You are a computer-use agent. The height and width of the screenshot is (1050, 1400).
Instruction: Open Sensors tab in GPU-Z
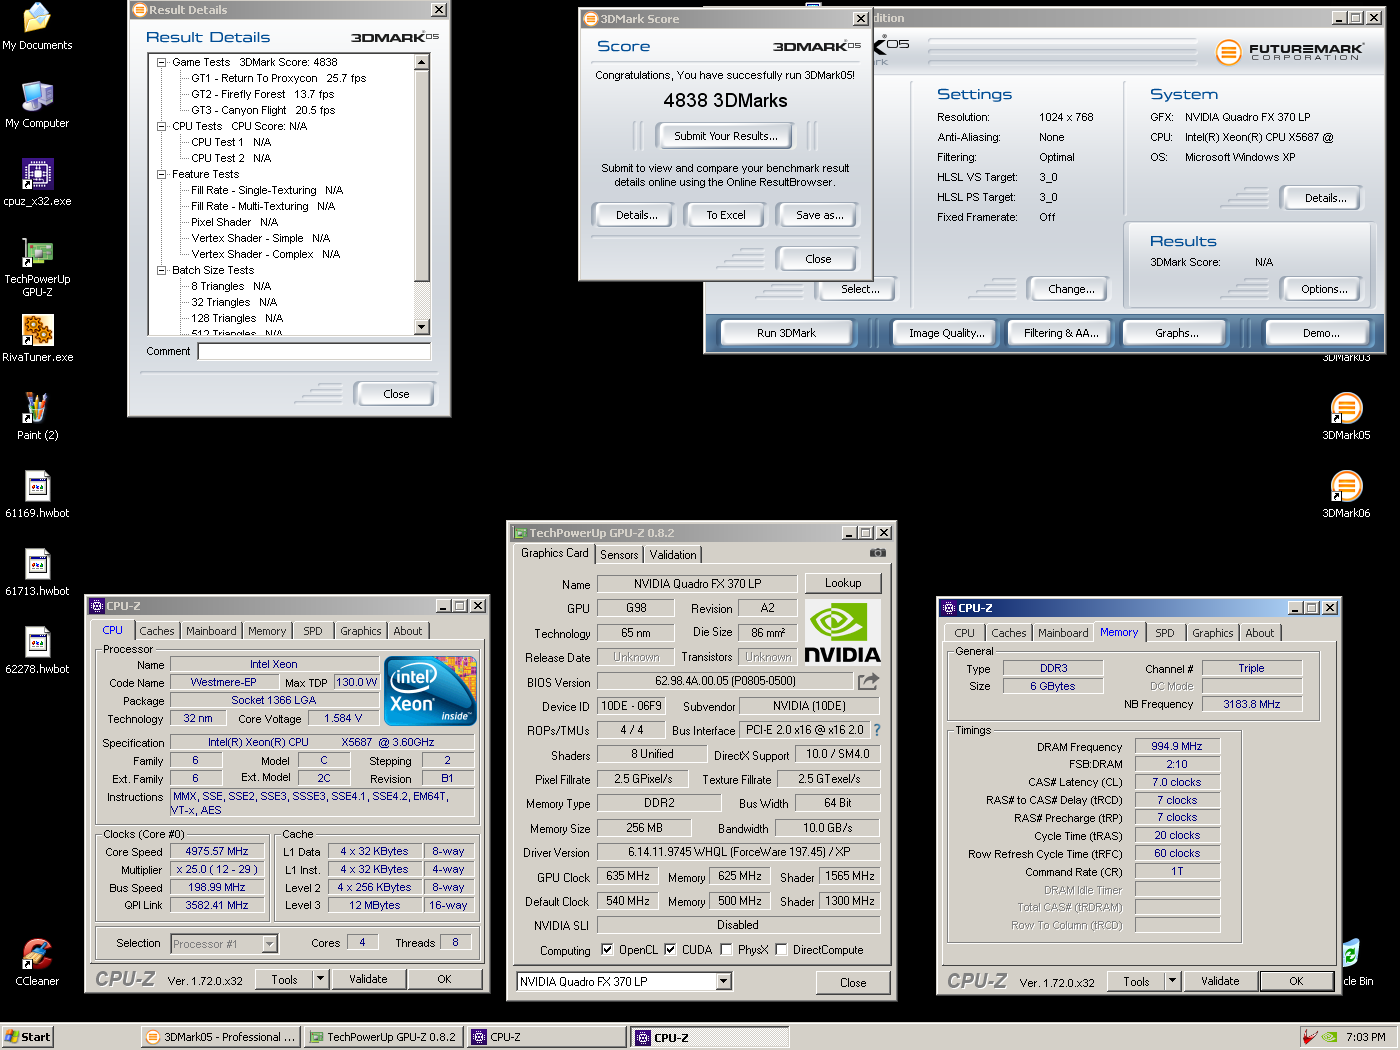tap(619, 554)
